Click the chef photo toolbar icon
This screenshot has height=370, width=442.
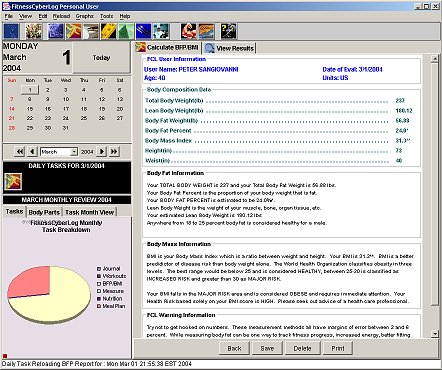[161, 31]
